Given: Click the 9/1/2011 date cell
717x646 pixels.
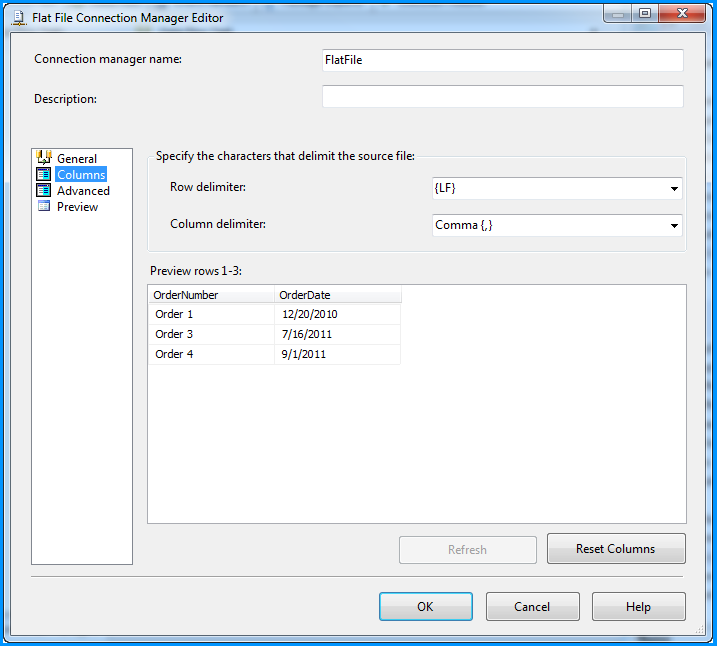Looking at the screenshot, I should [337, 354].
